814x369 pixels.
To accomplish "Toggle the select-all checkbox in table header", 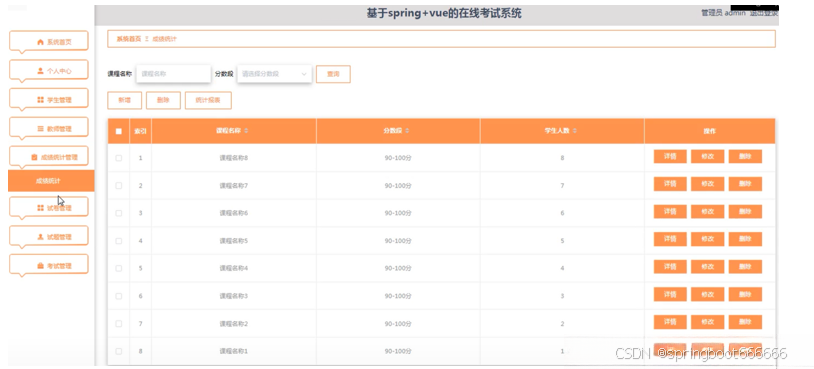I will tap(118, 131).
